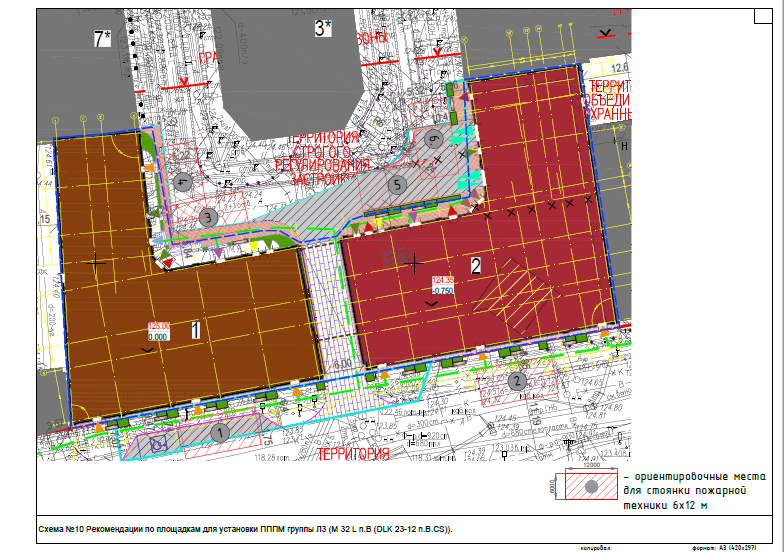Select gray circle marker number 3
This screenshot has height=552, width=784.
coord(208,218)
